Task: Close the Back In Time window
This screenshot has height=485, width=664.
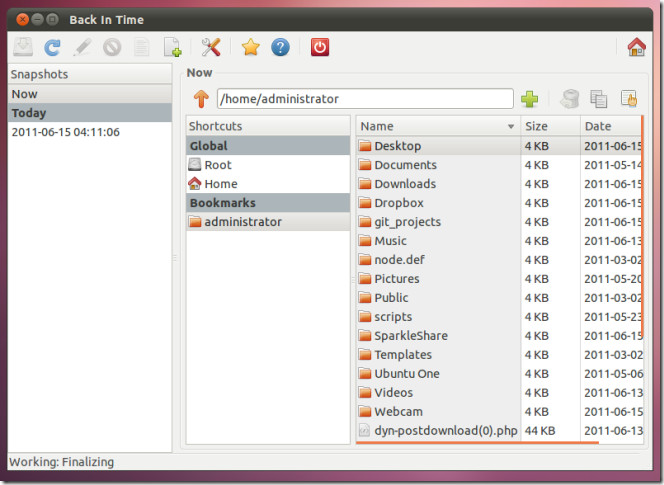Action: tap(23, 19)
